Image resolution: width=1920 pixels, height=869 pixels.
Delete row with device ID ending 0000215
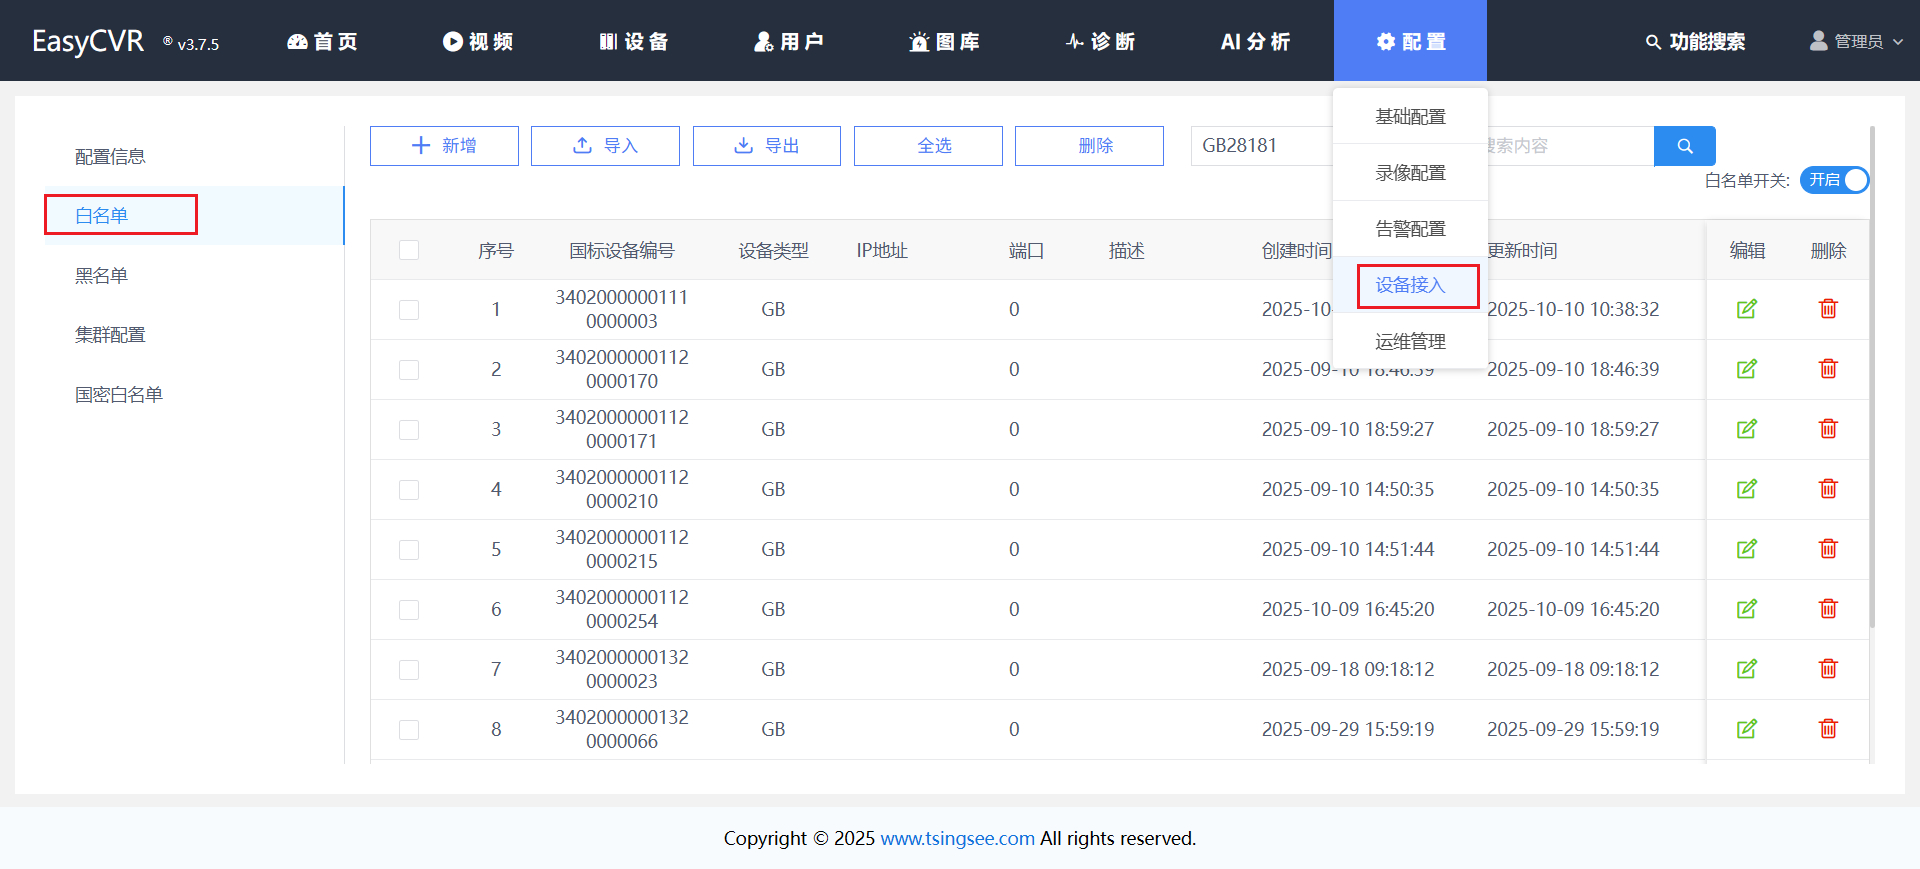tap(1828, 549)
